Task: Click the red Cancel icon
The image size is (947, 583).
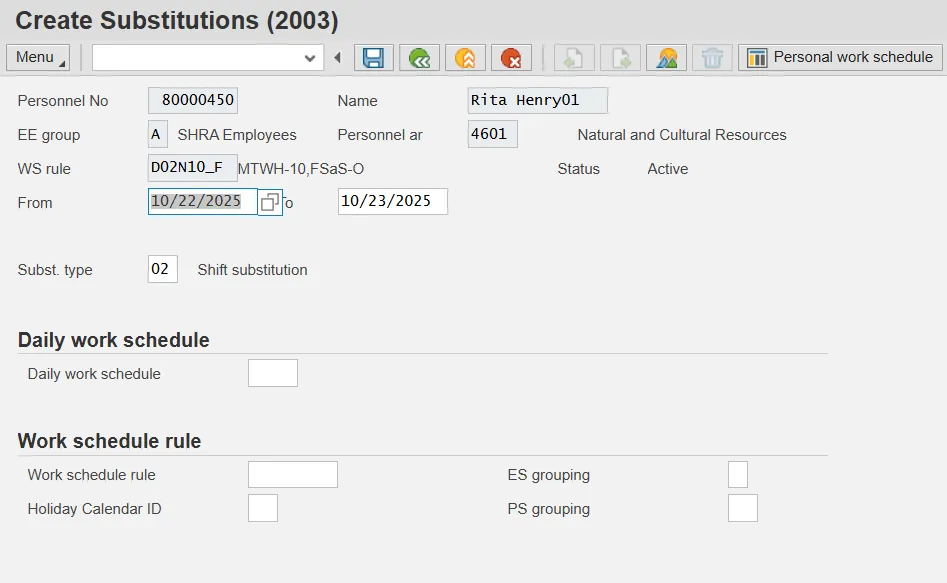Action: (511, 58)
